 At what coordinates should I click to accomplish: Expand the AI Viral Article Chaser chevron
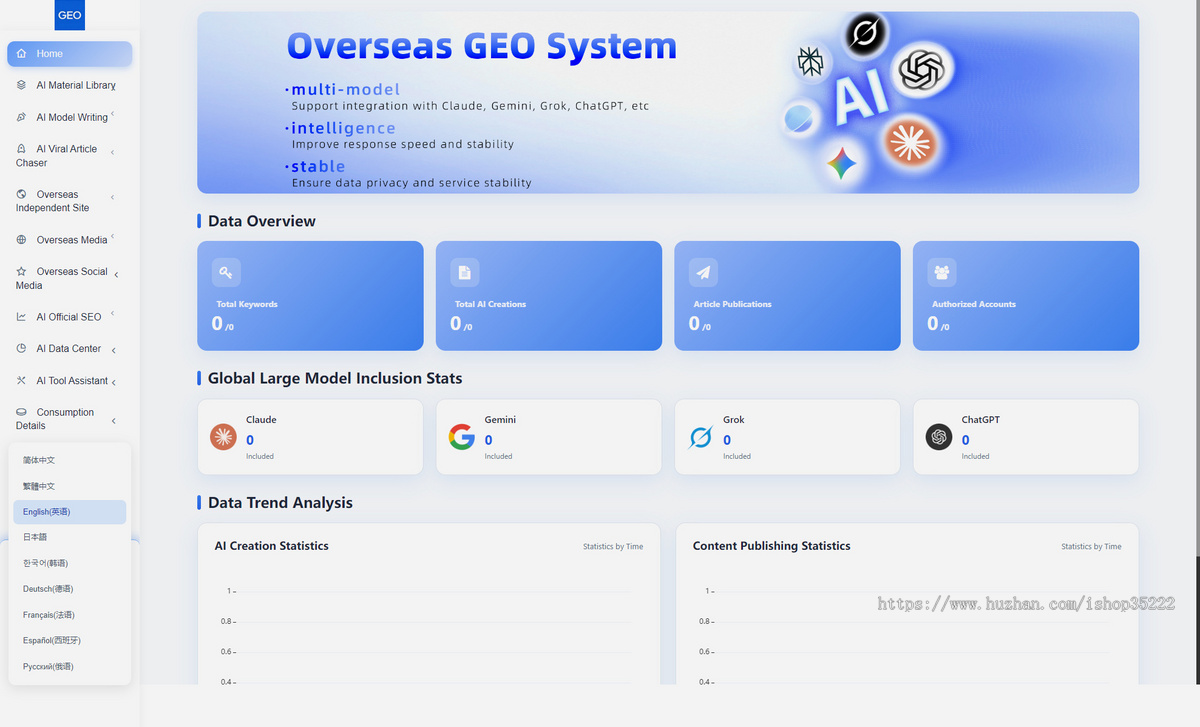tap(112, 153)
